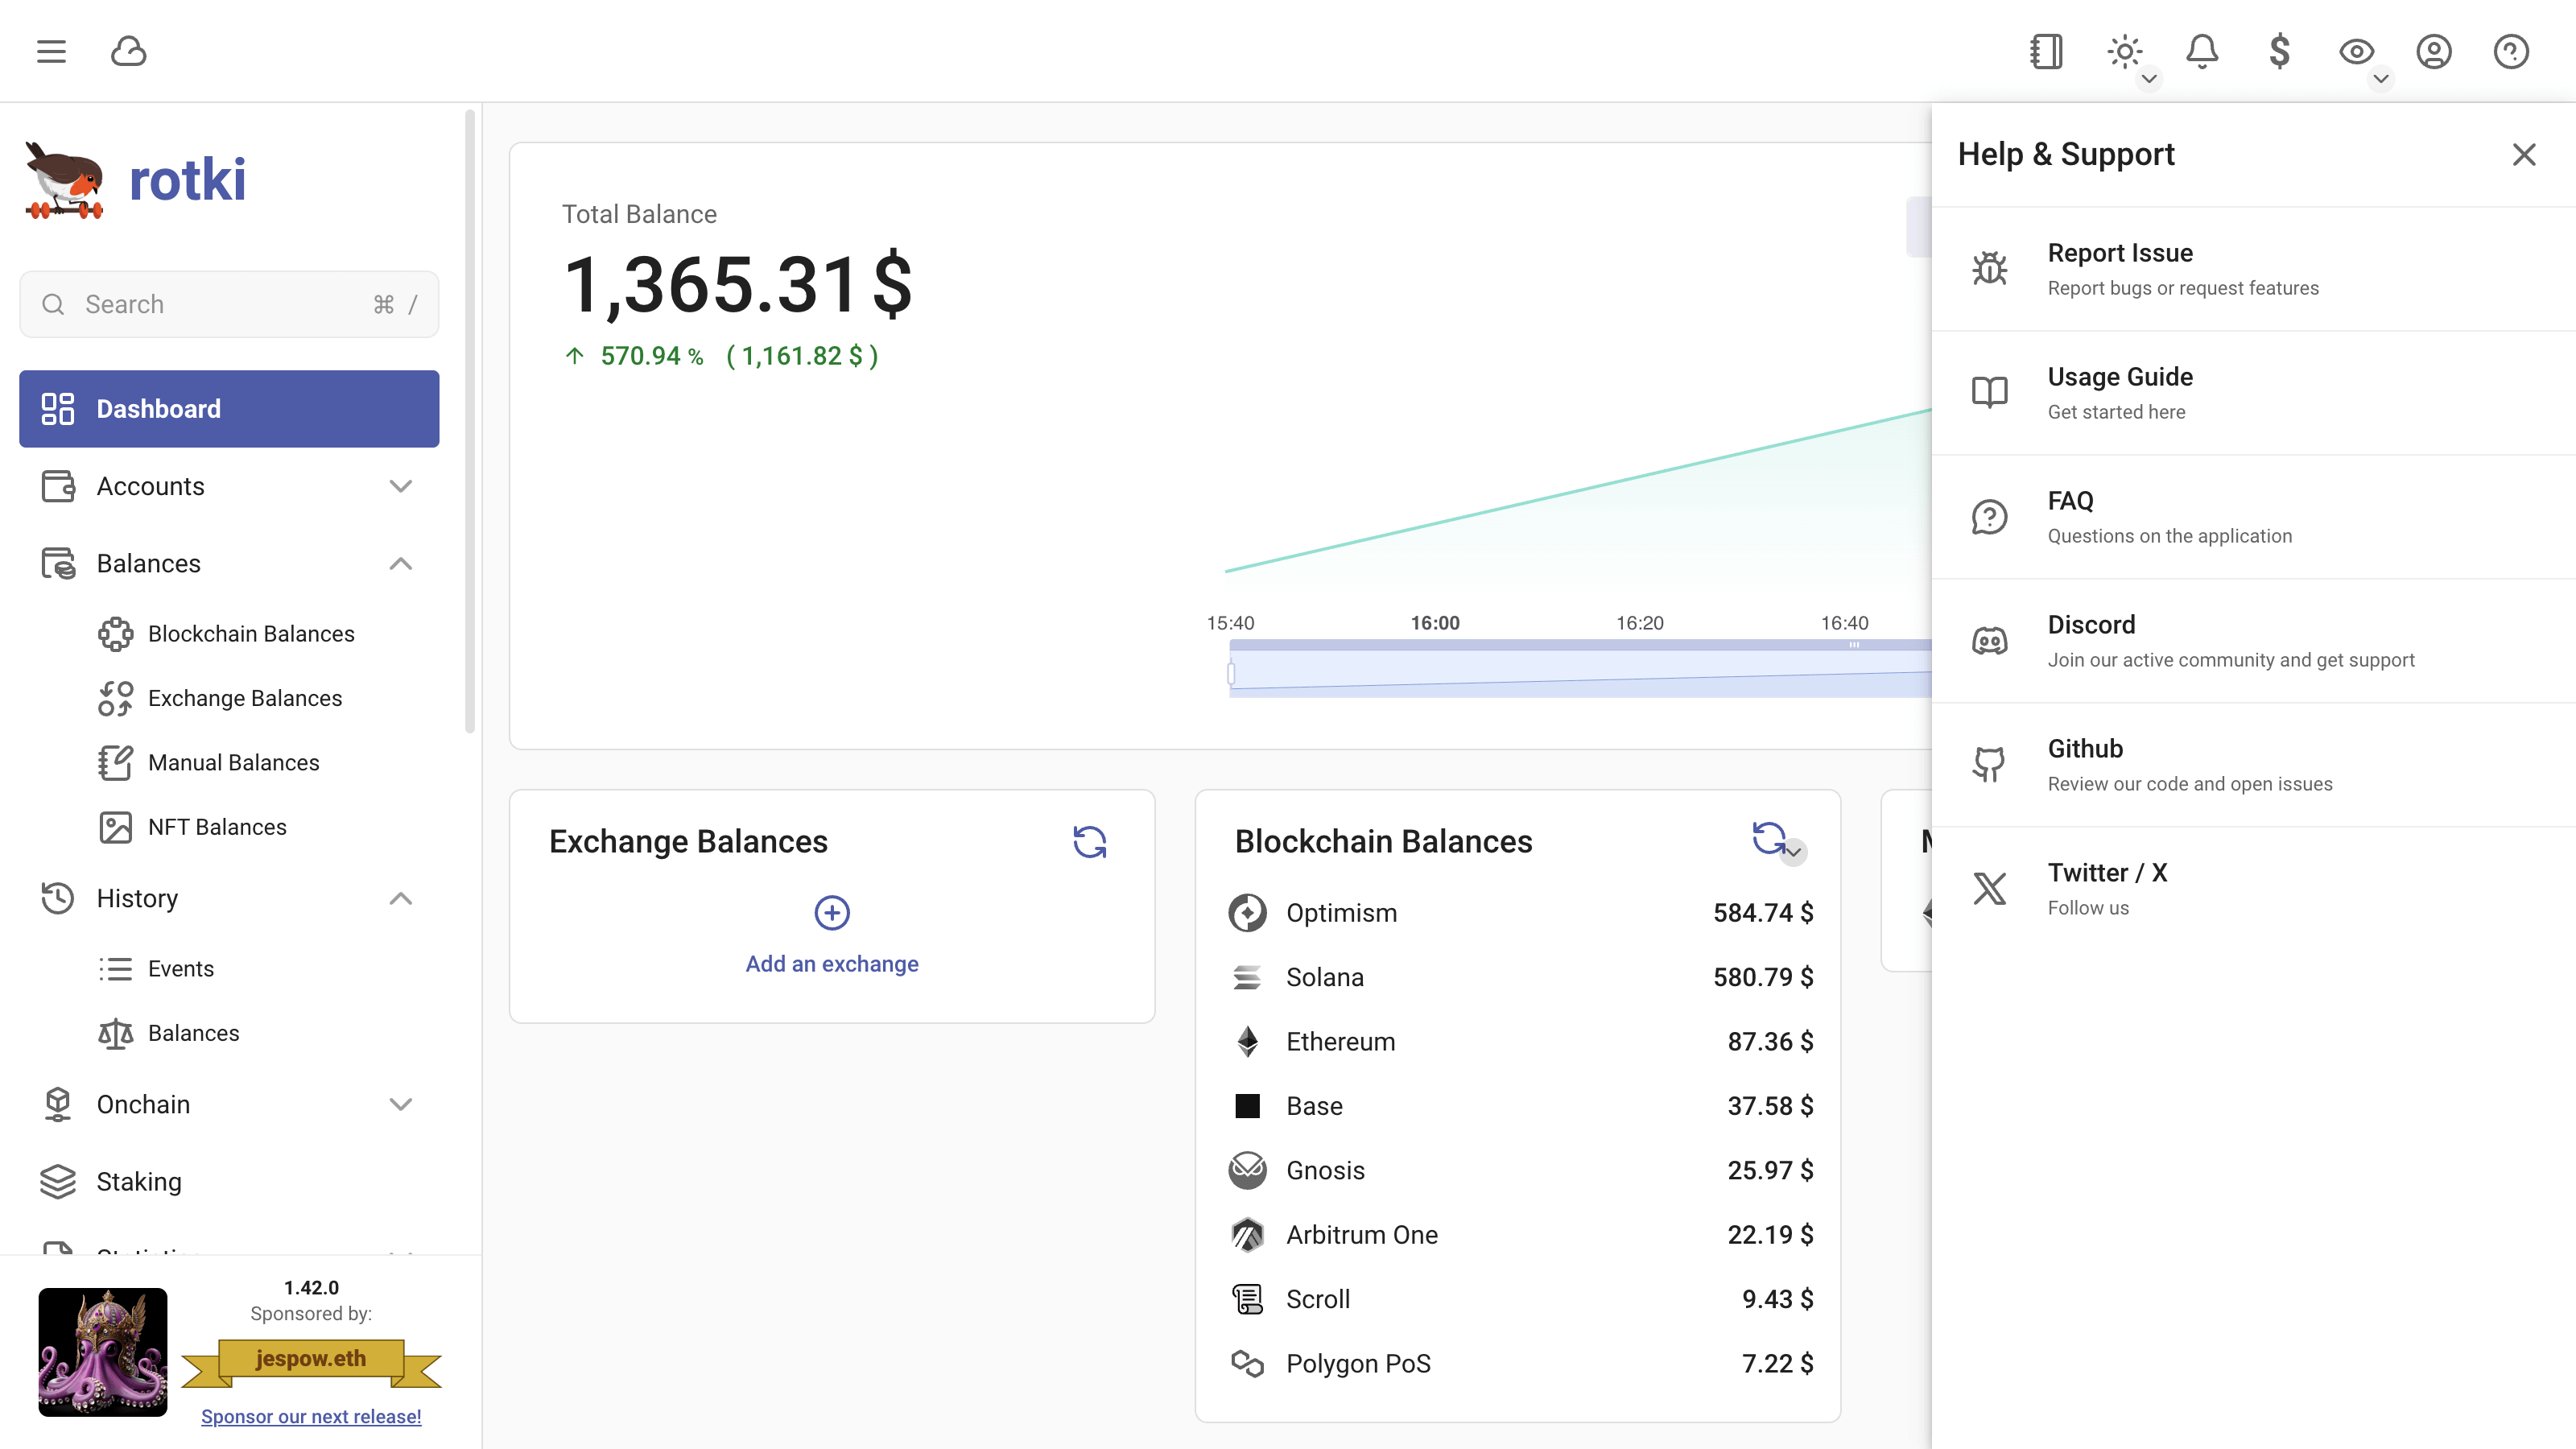Click Sponsor our next release link

pos(311,1416)
